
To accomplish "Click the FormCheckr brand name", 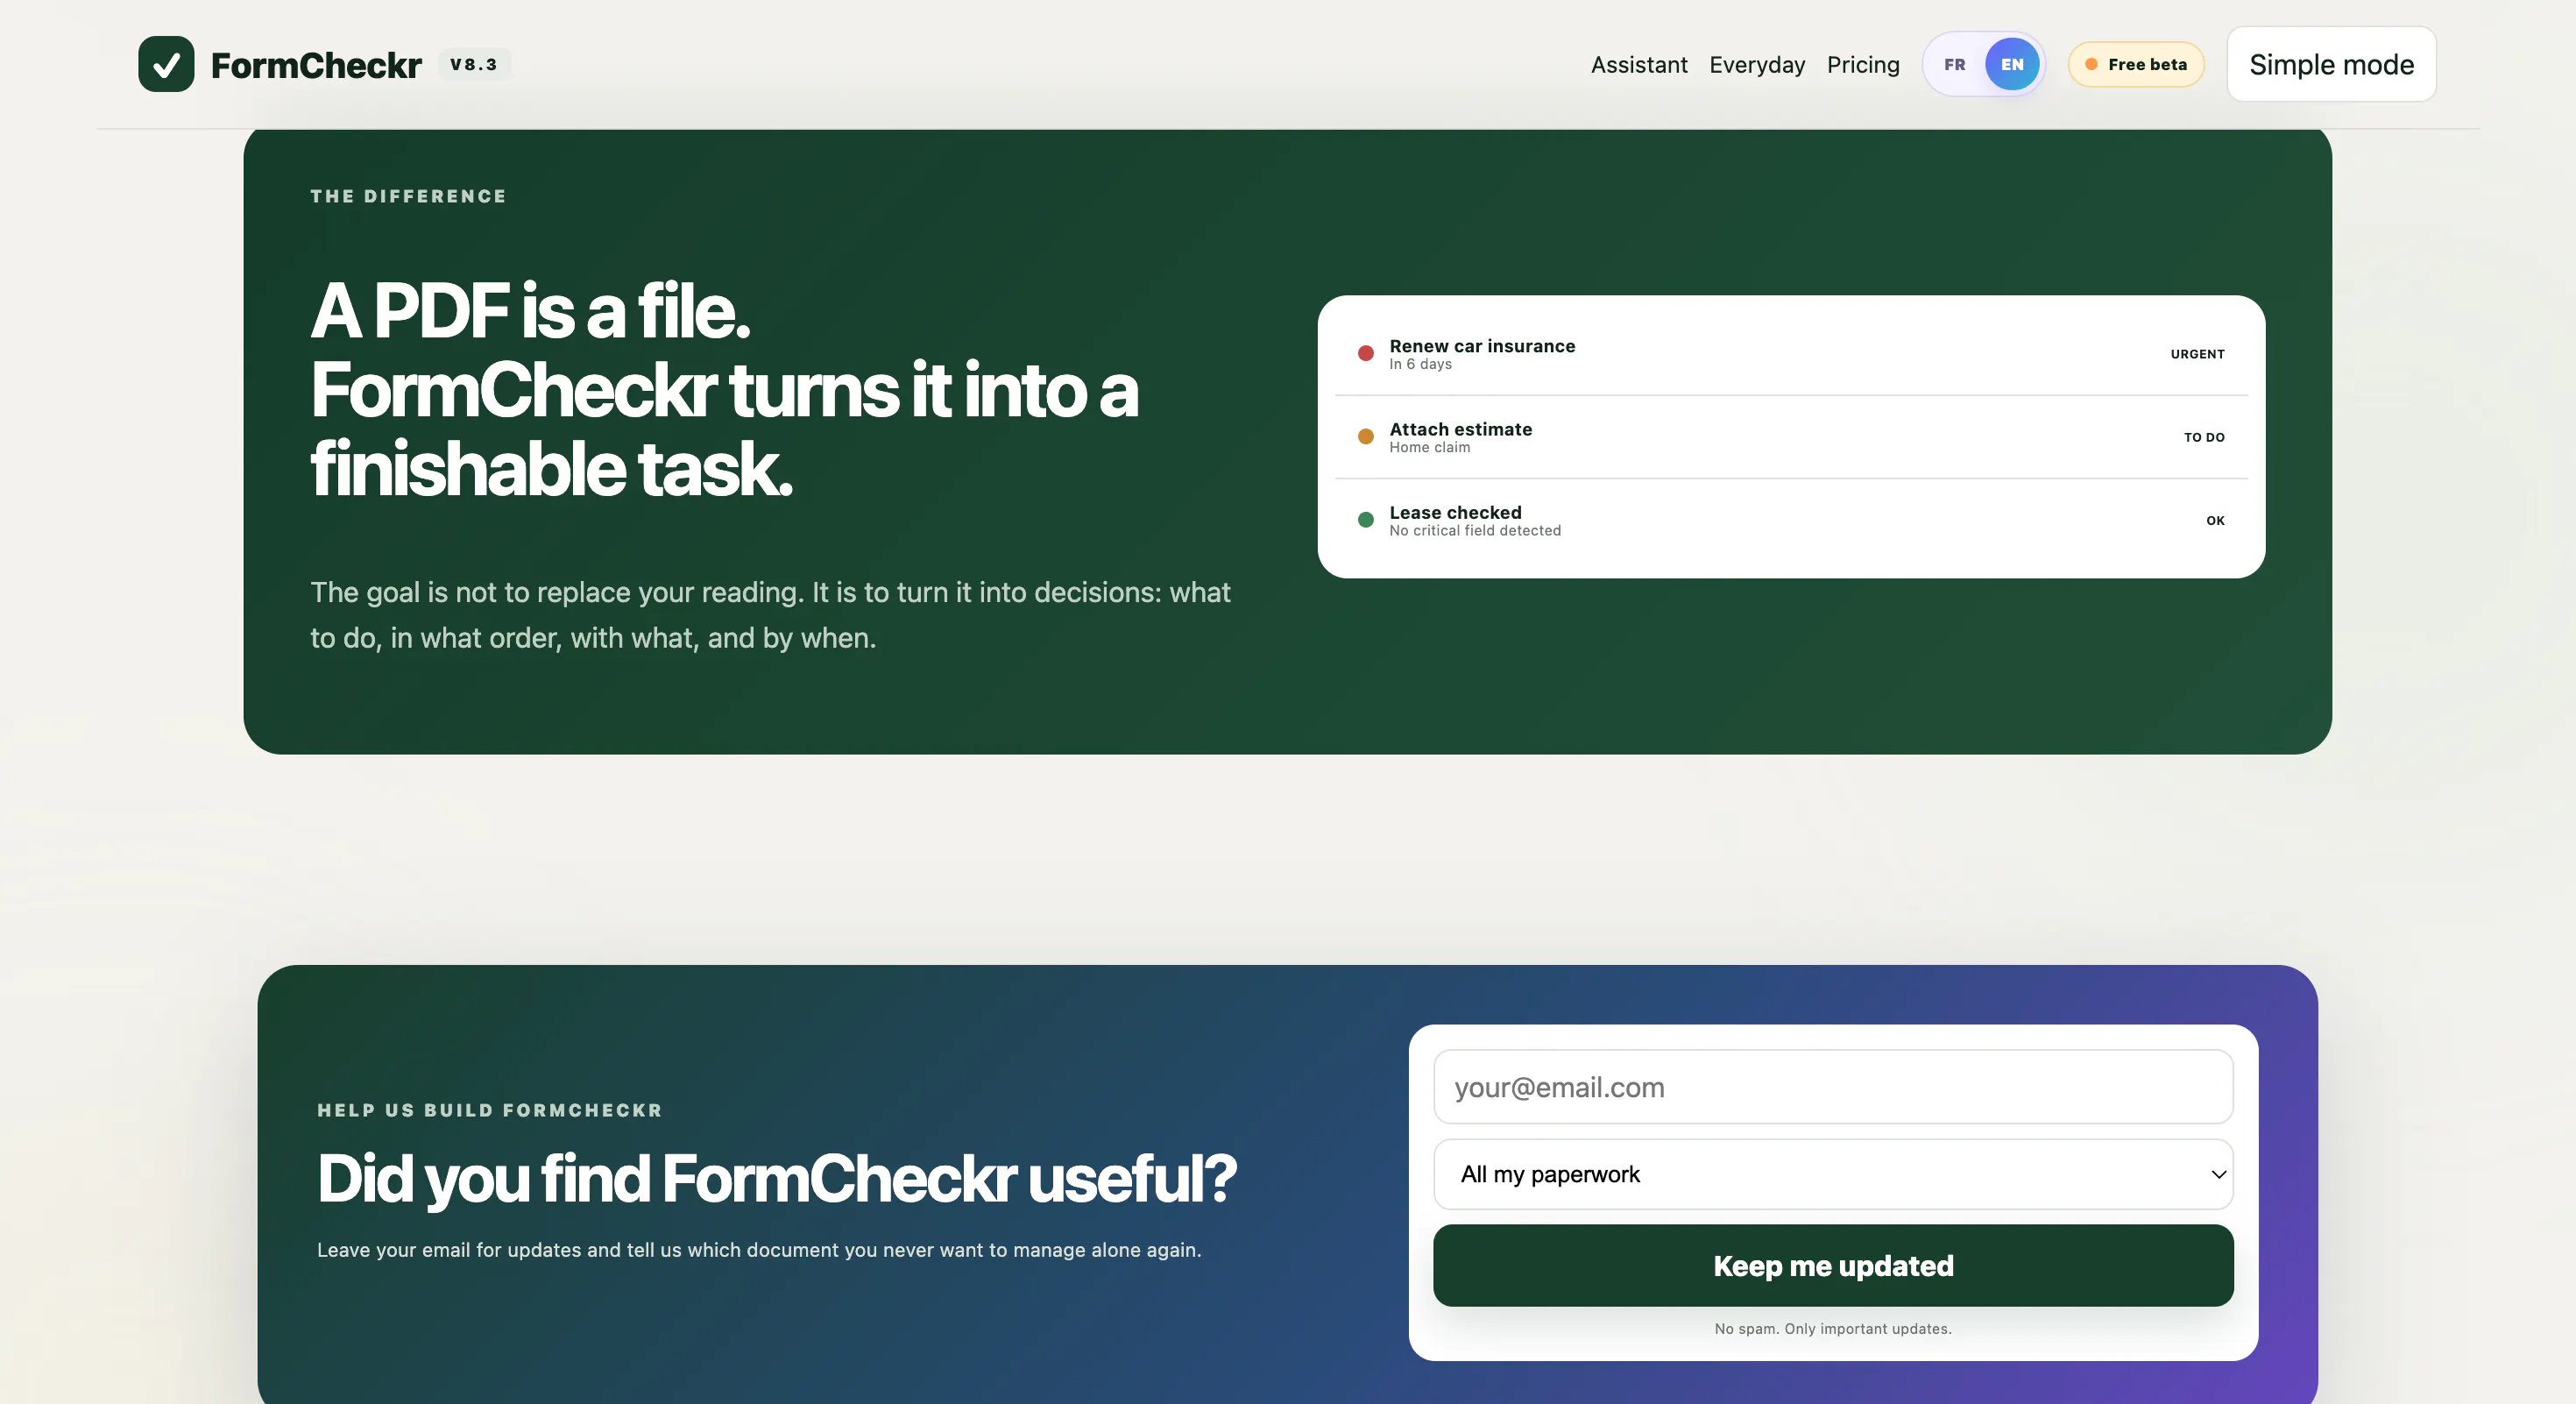I will (316, 65).
